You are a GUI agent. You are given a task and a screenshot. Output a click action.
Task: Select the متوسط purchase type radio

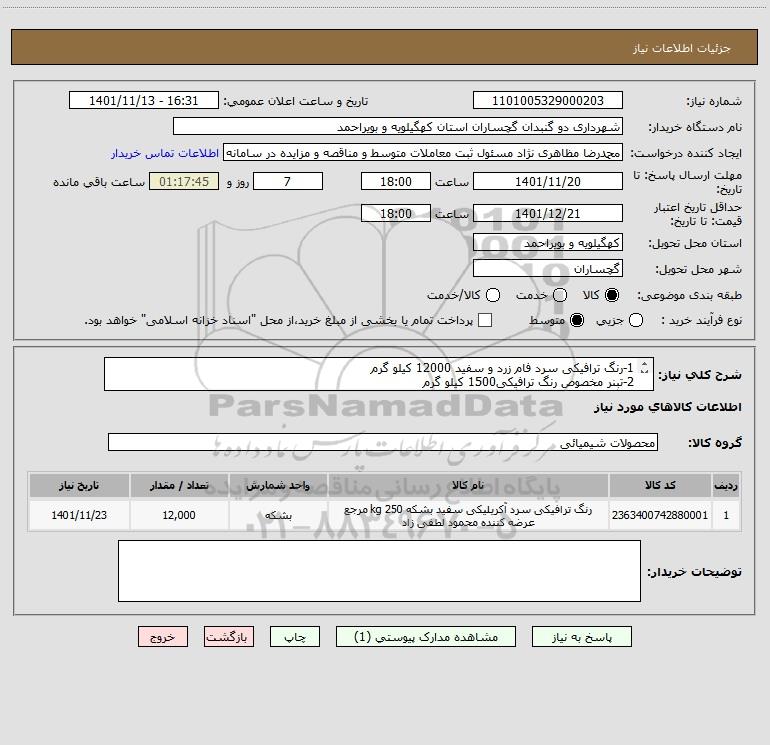[x=577, y=320]
